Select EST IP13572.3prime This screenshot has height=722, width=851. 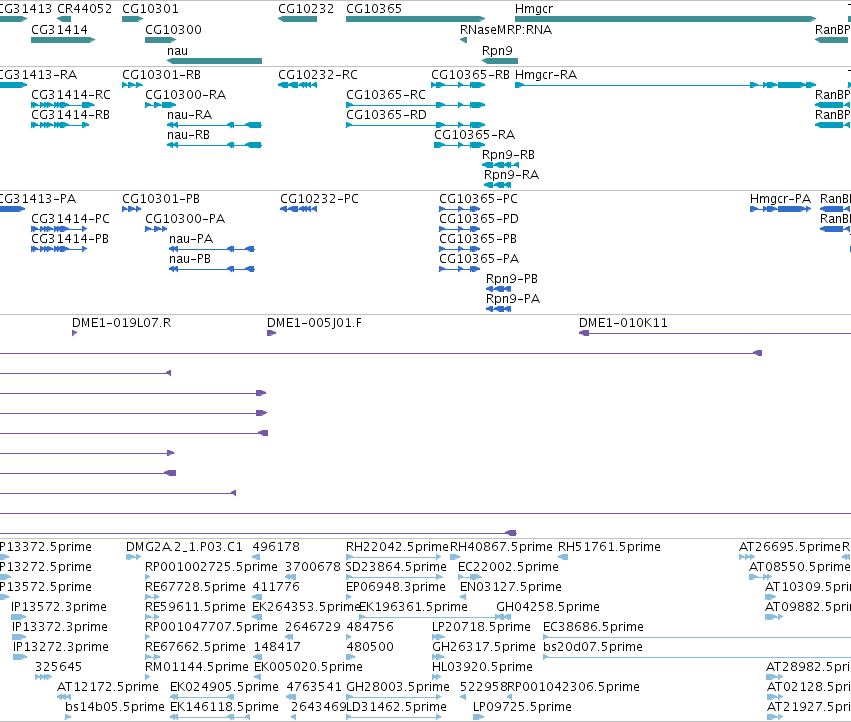tap(18, 617)
